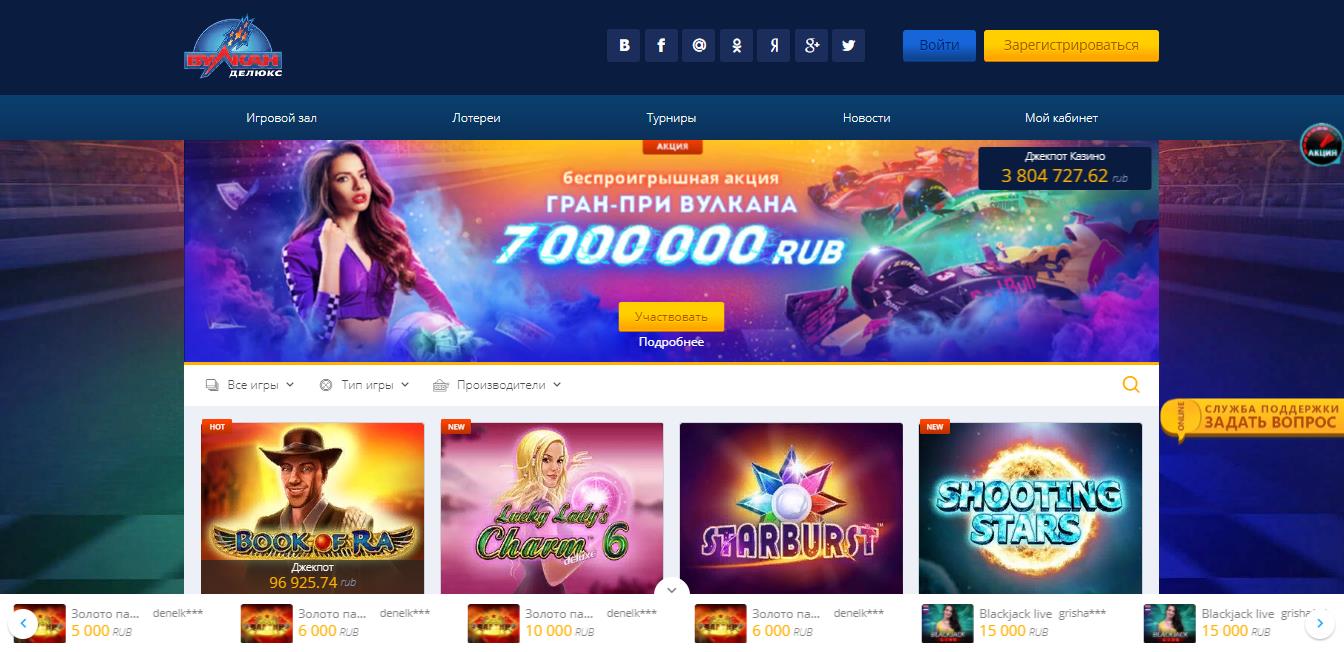Open the Twitter social icon
Image resolution: width=1344 pixels, height=652 pixels.
click(x=849, y=46)
